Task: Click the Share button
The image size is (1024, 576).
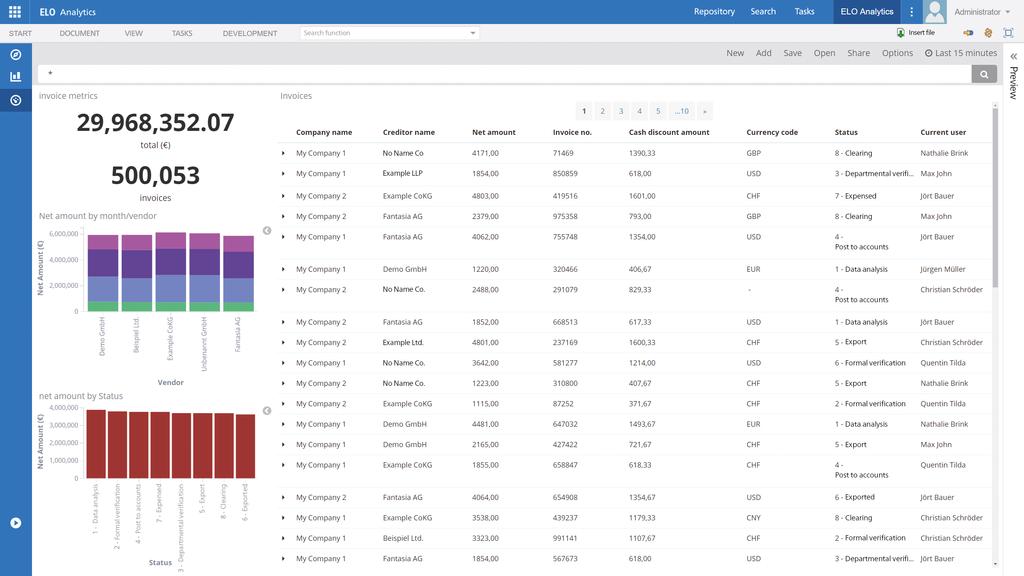Action: point(859,53)
